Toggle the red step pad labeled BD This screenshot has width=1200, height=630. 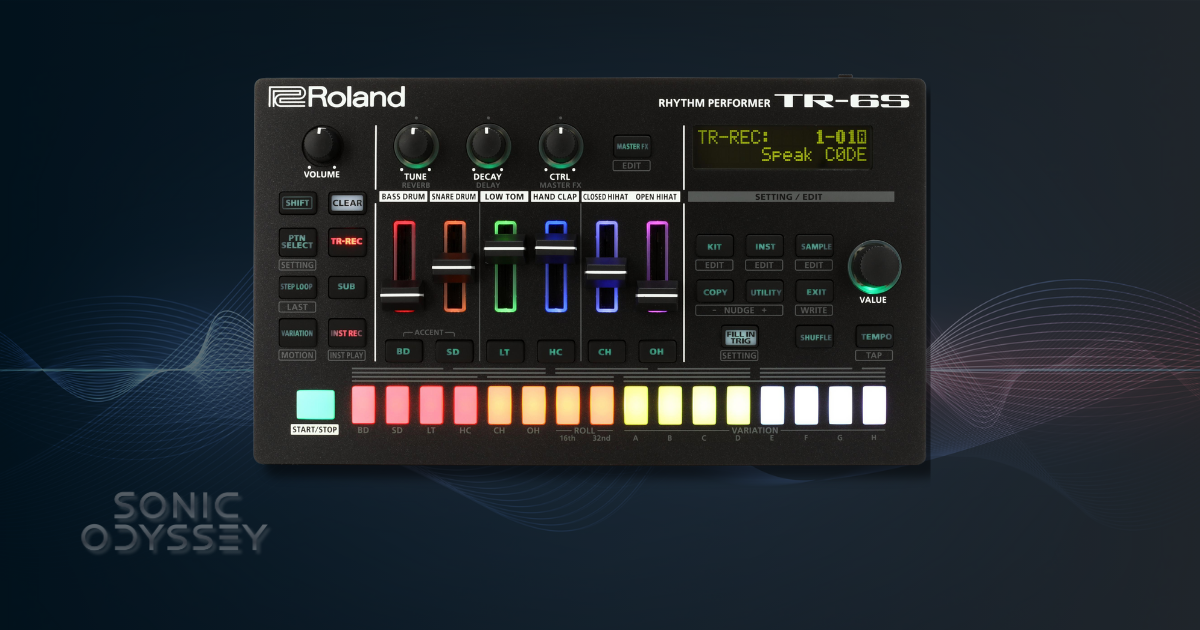pyautogui.click(x=363, y=405)
